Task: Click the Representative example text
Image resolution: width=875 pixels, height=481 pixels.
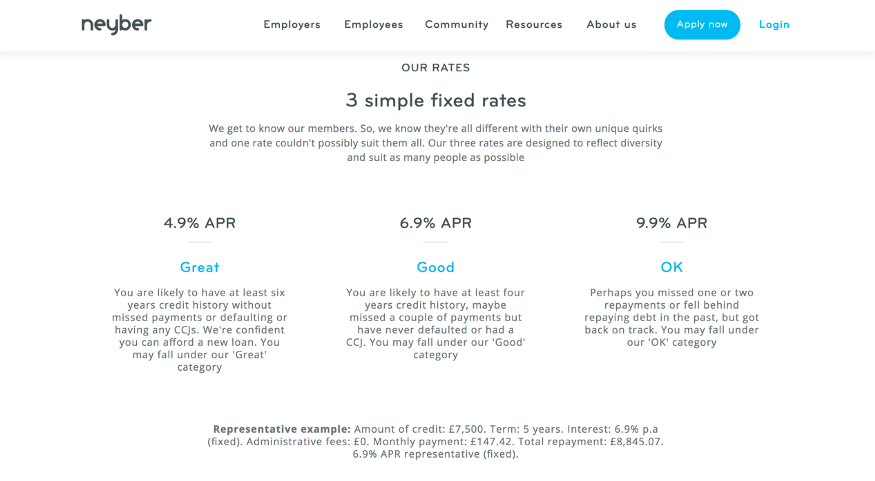Action: pos(436,441)
